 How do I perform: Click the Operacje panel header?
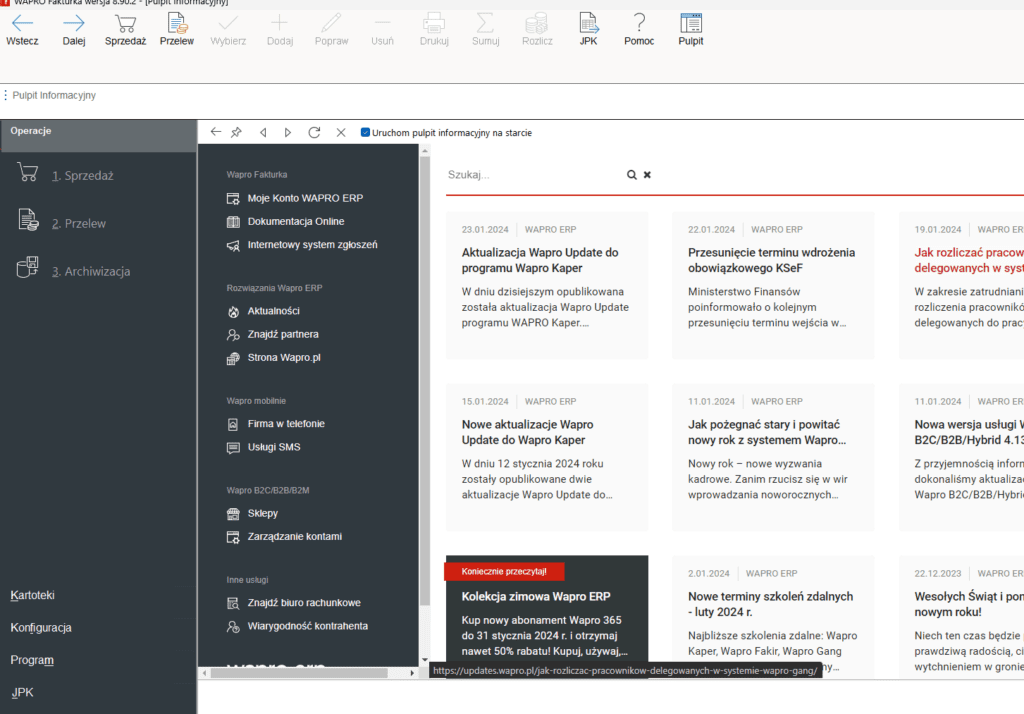pos(98,135)
